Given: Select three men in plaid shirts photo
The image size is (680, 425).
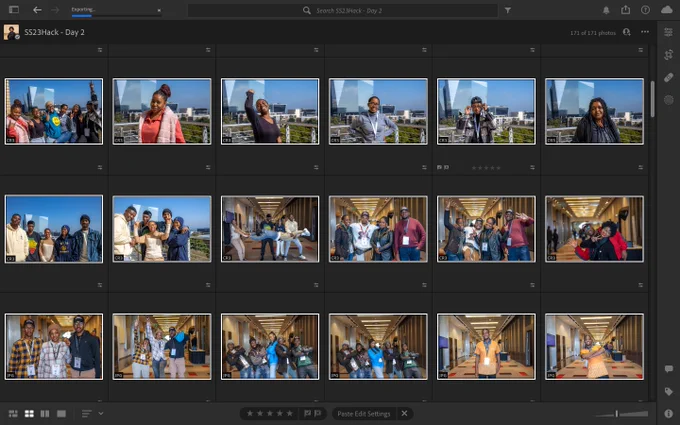Looking at the screenshot, I should pyautogui.click(x=54, y=347).
